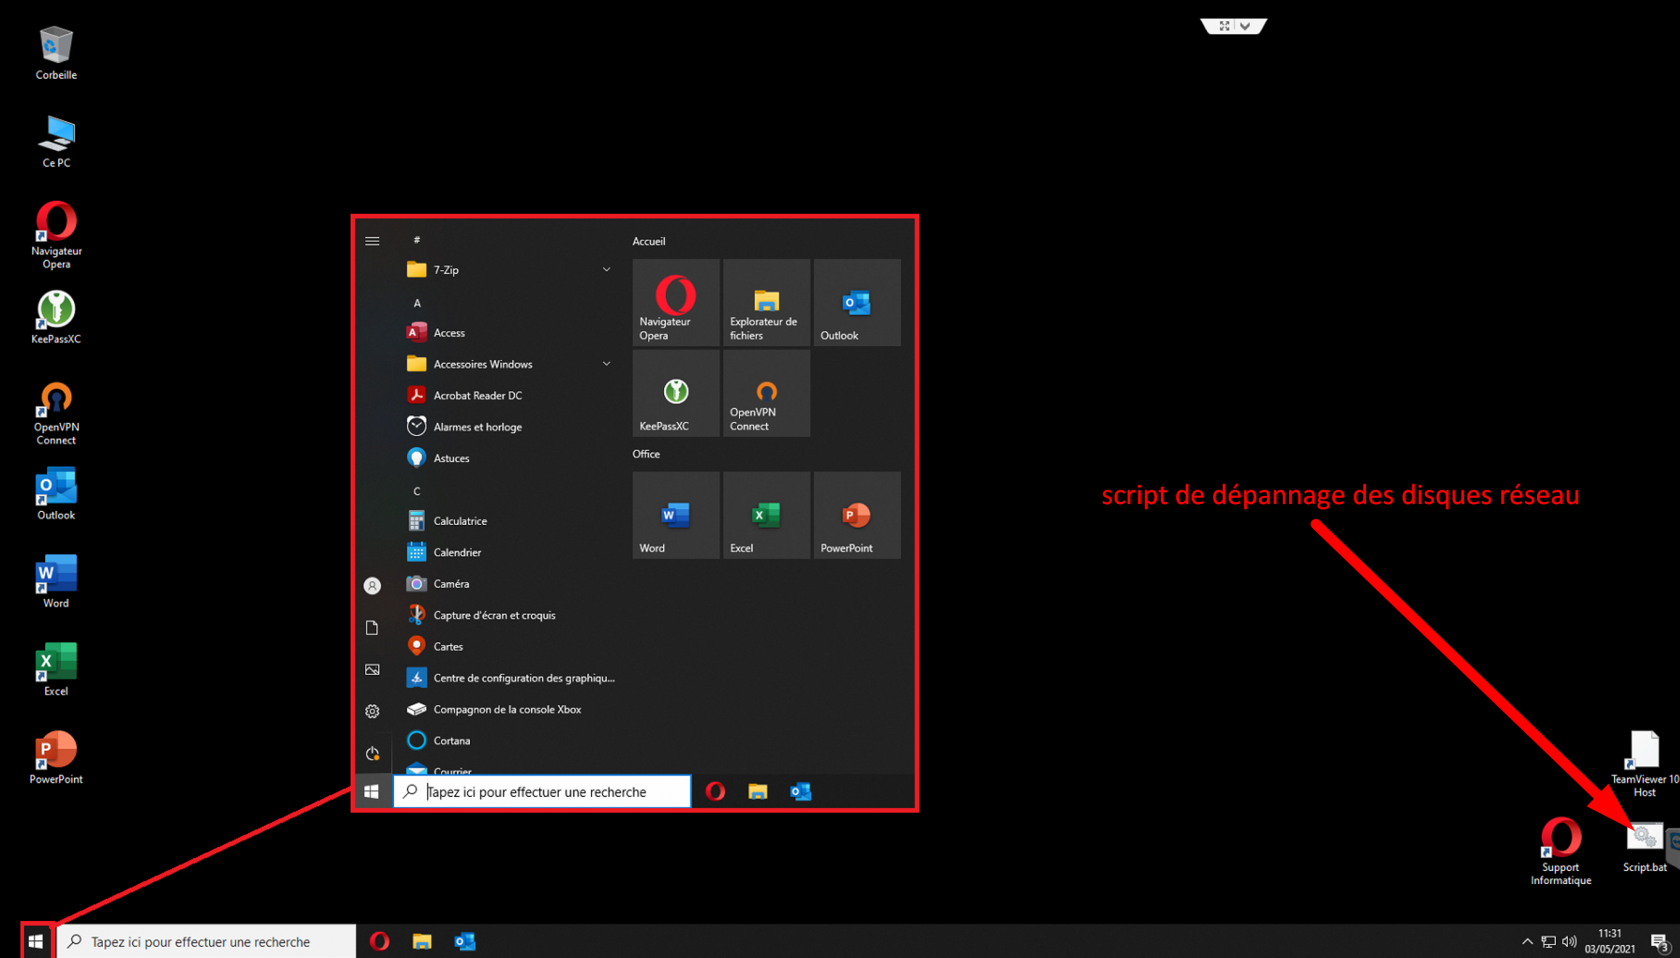Open Opera from the bottom taskbar
This screenshot has height=958, width=1680.
click(379, 941)
